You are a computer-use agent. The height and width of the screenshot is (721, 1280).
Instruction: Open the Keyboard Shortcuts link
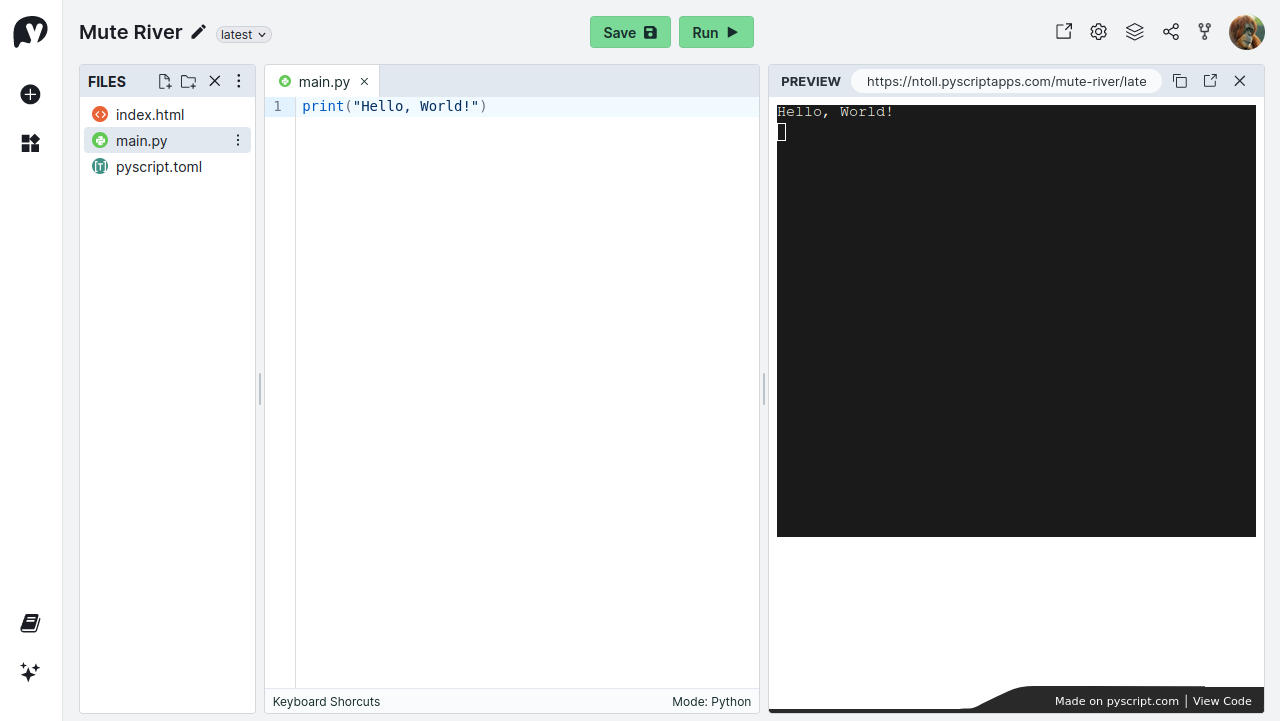326,701
